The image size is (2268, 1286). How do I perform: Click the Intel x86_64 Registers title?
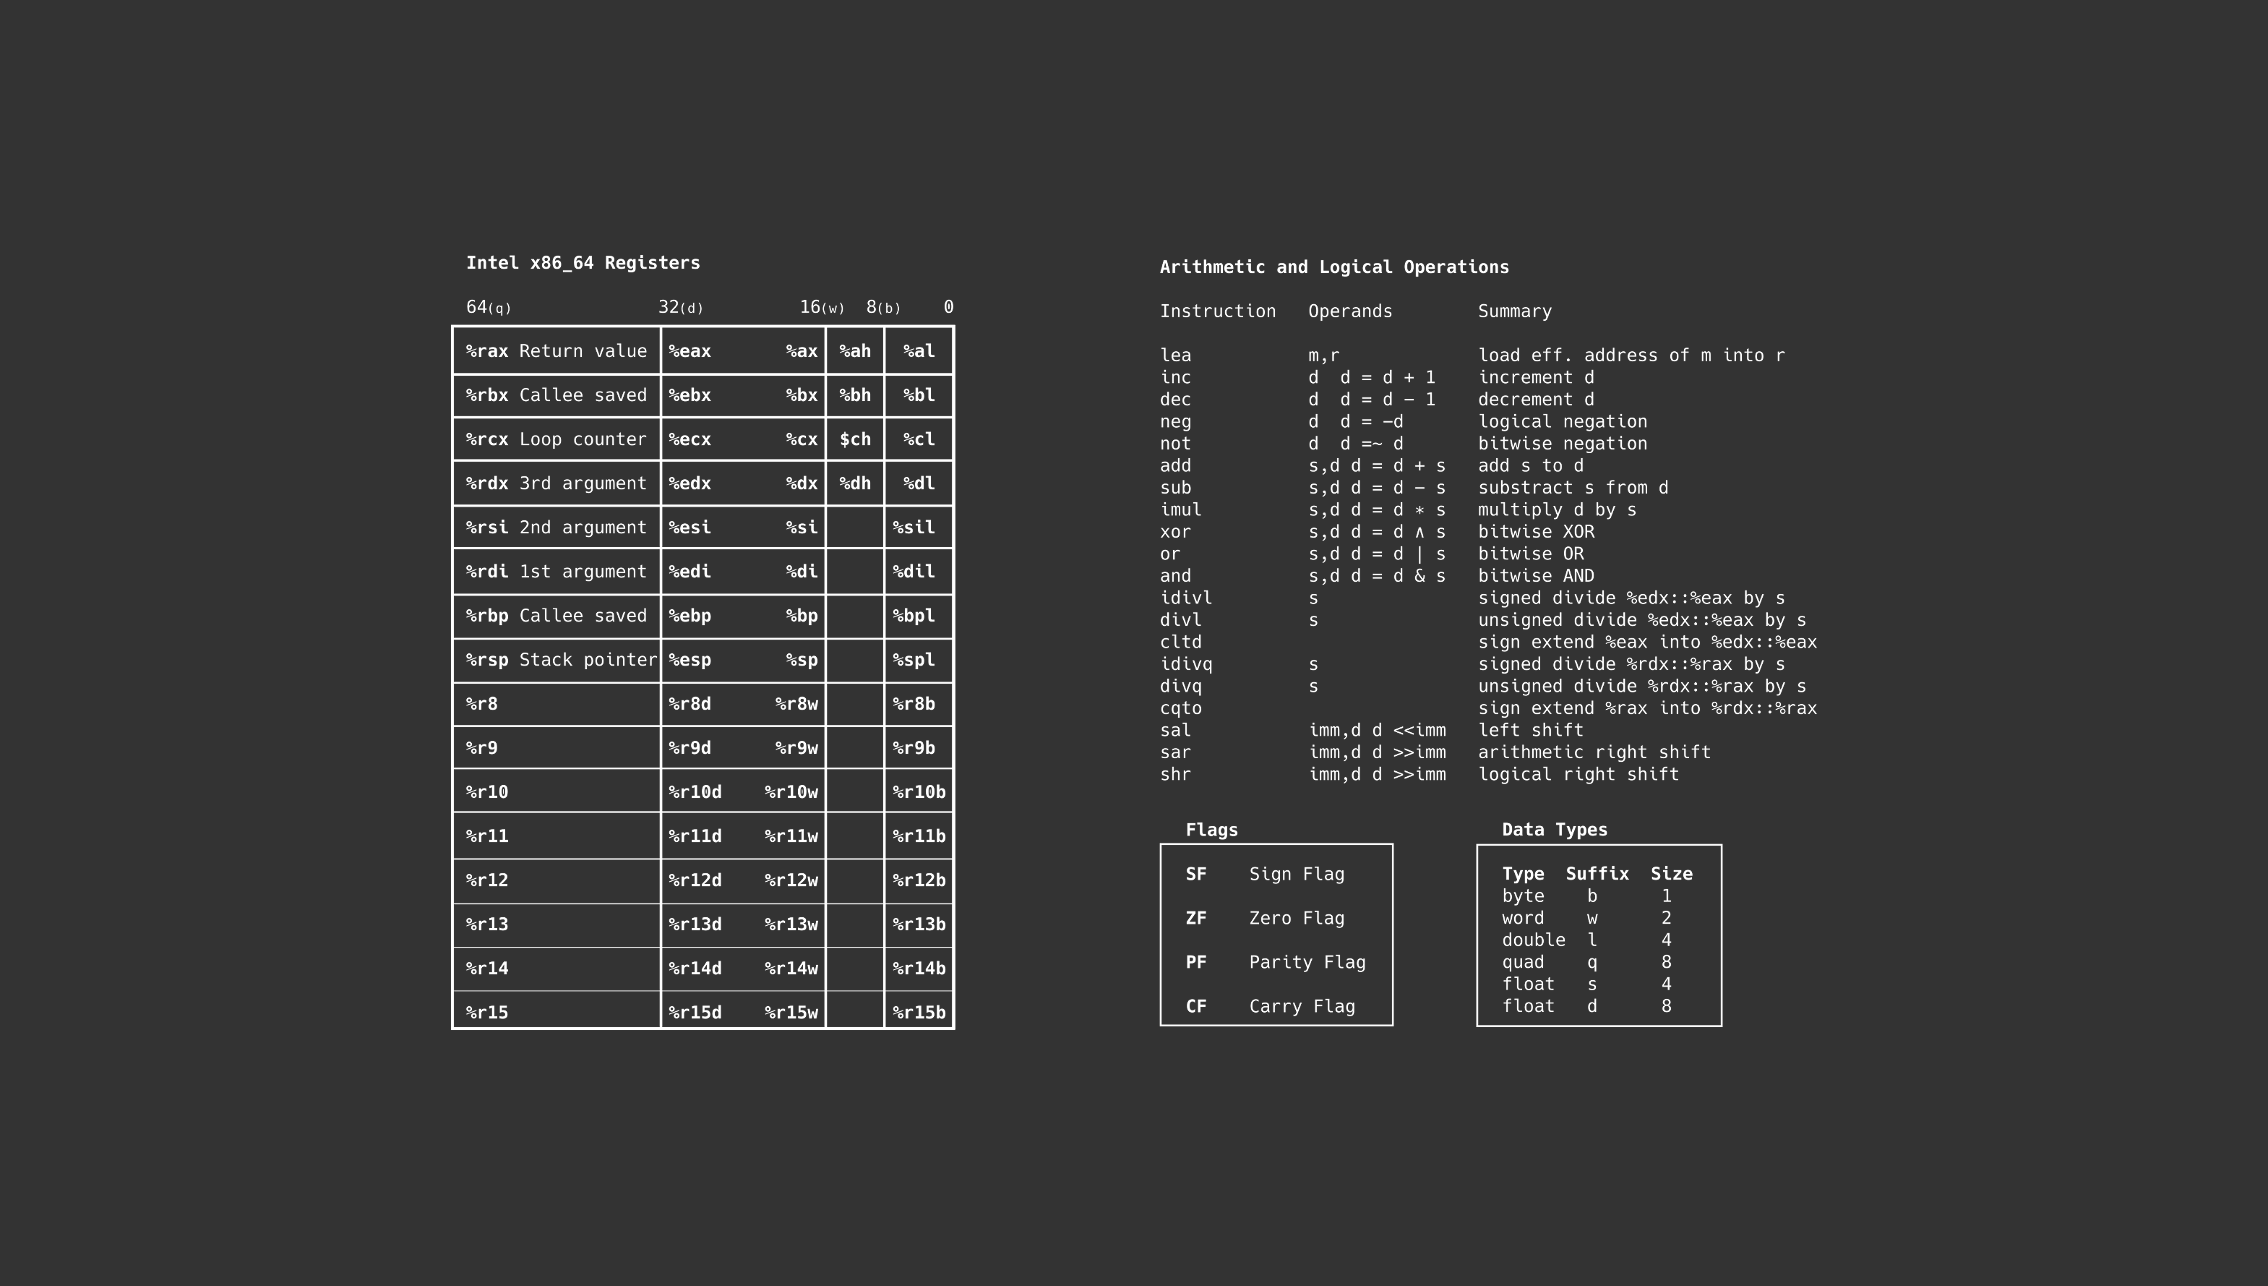coord(583,263)
